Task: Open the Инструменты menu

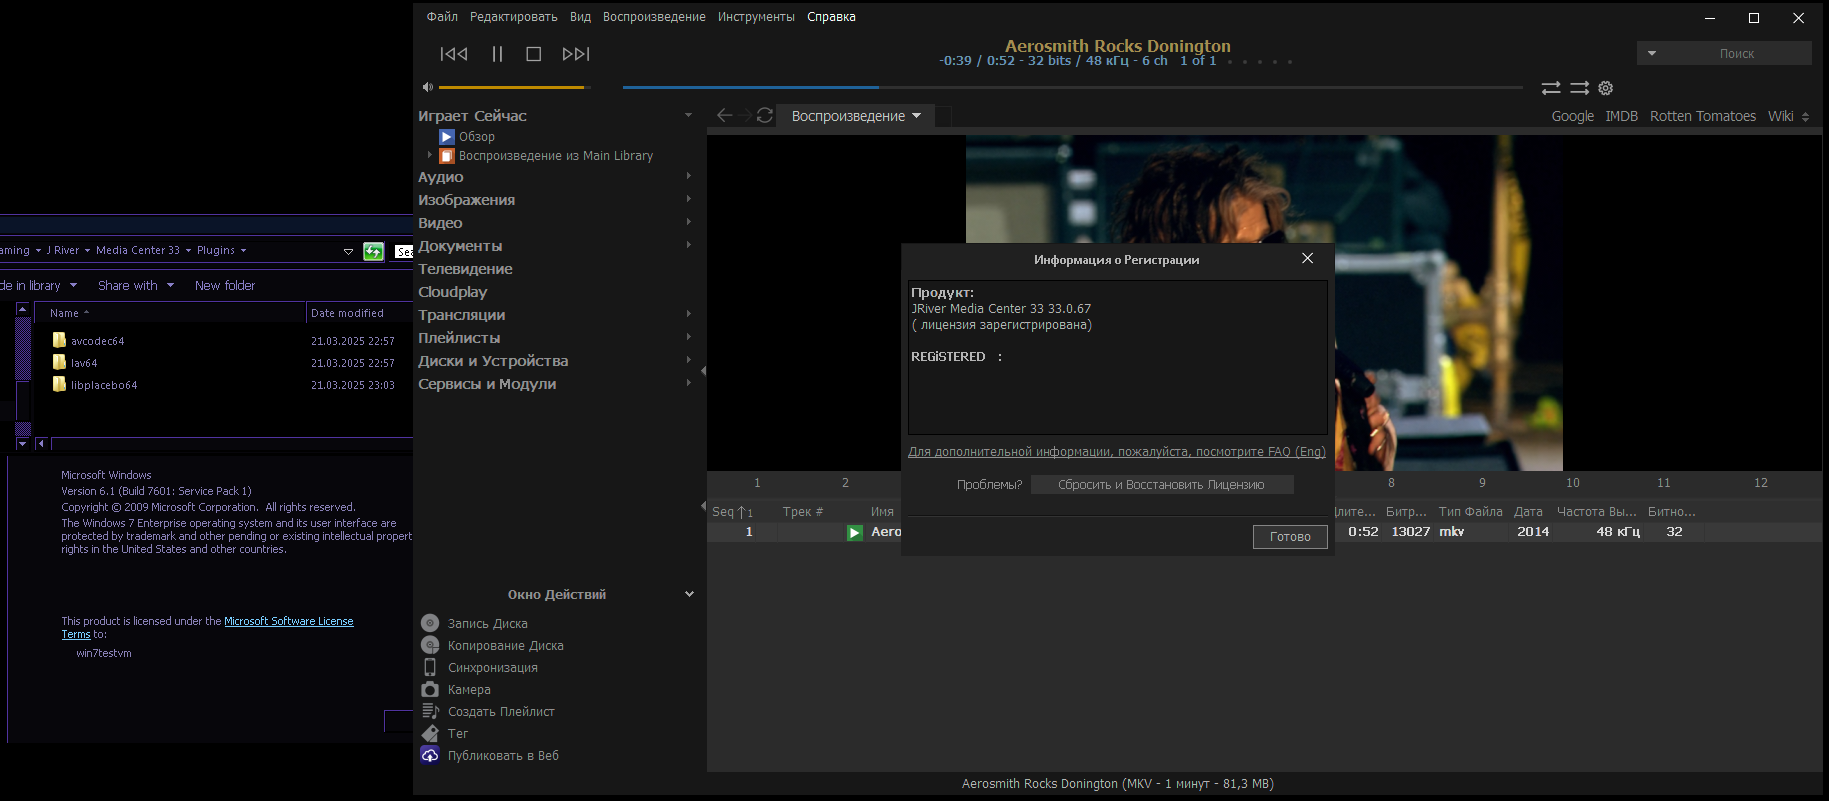Action: click(x=755, y=17)
